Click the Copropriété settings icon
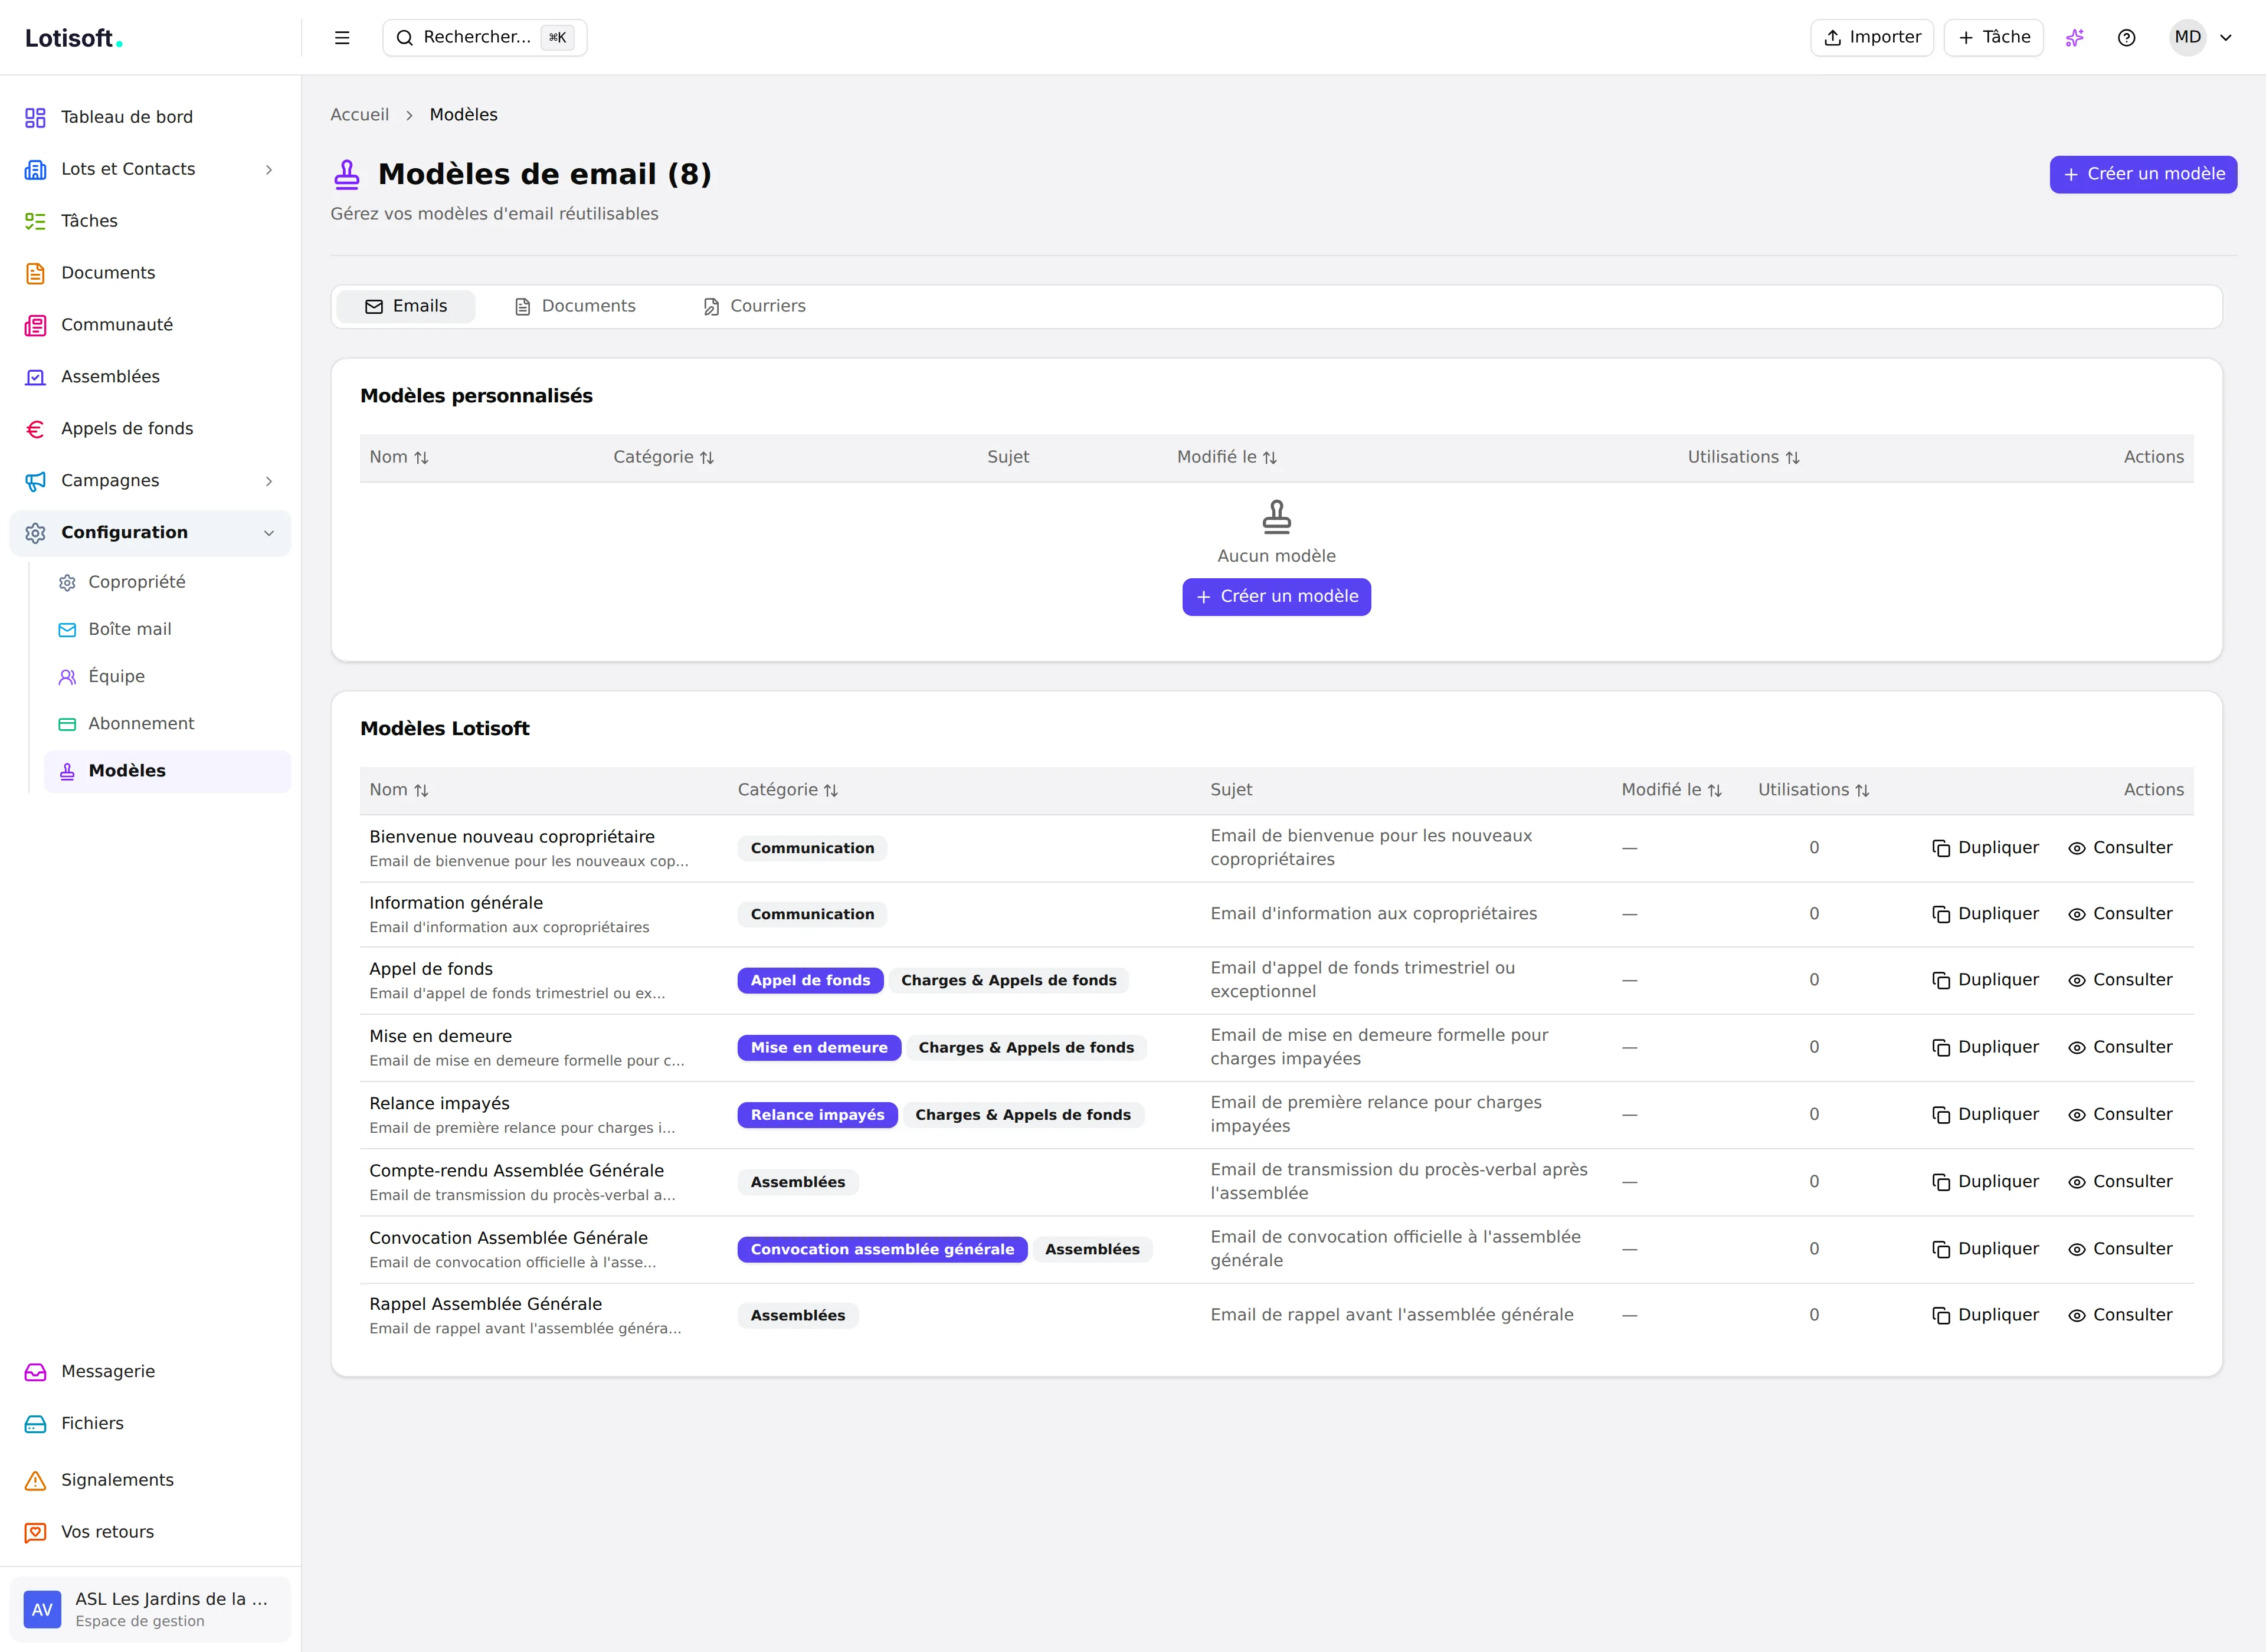Image resolution: width=2266 pixels, height=1652 pixels. (x=67, y=583)
